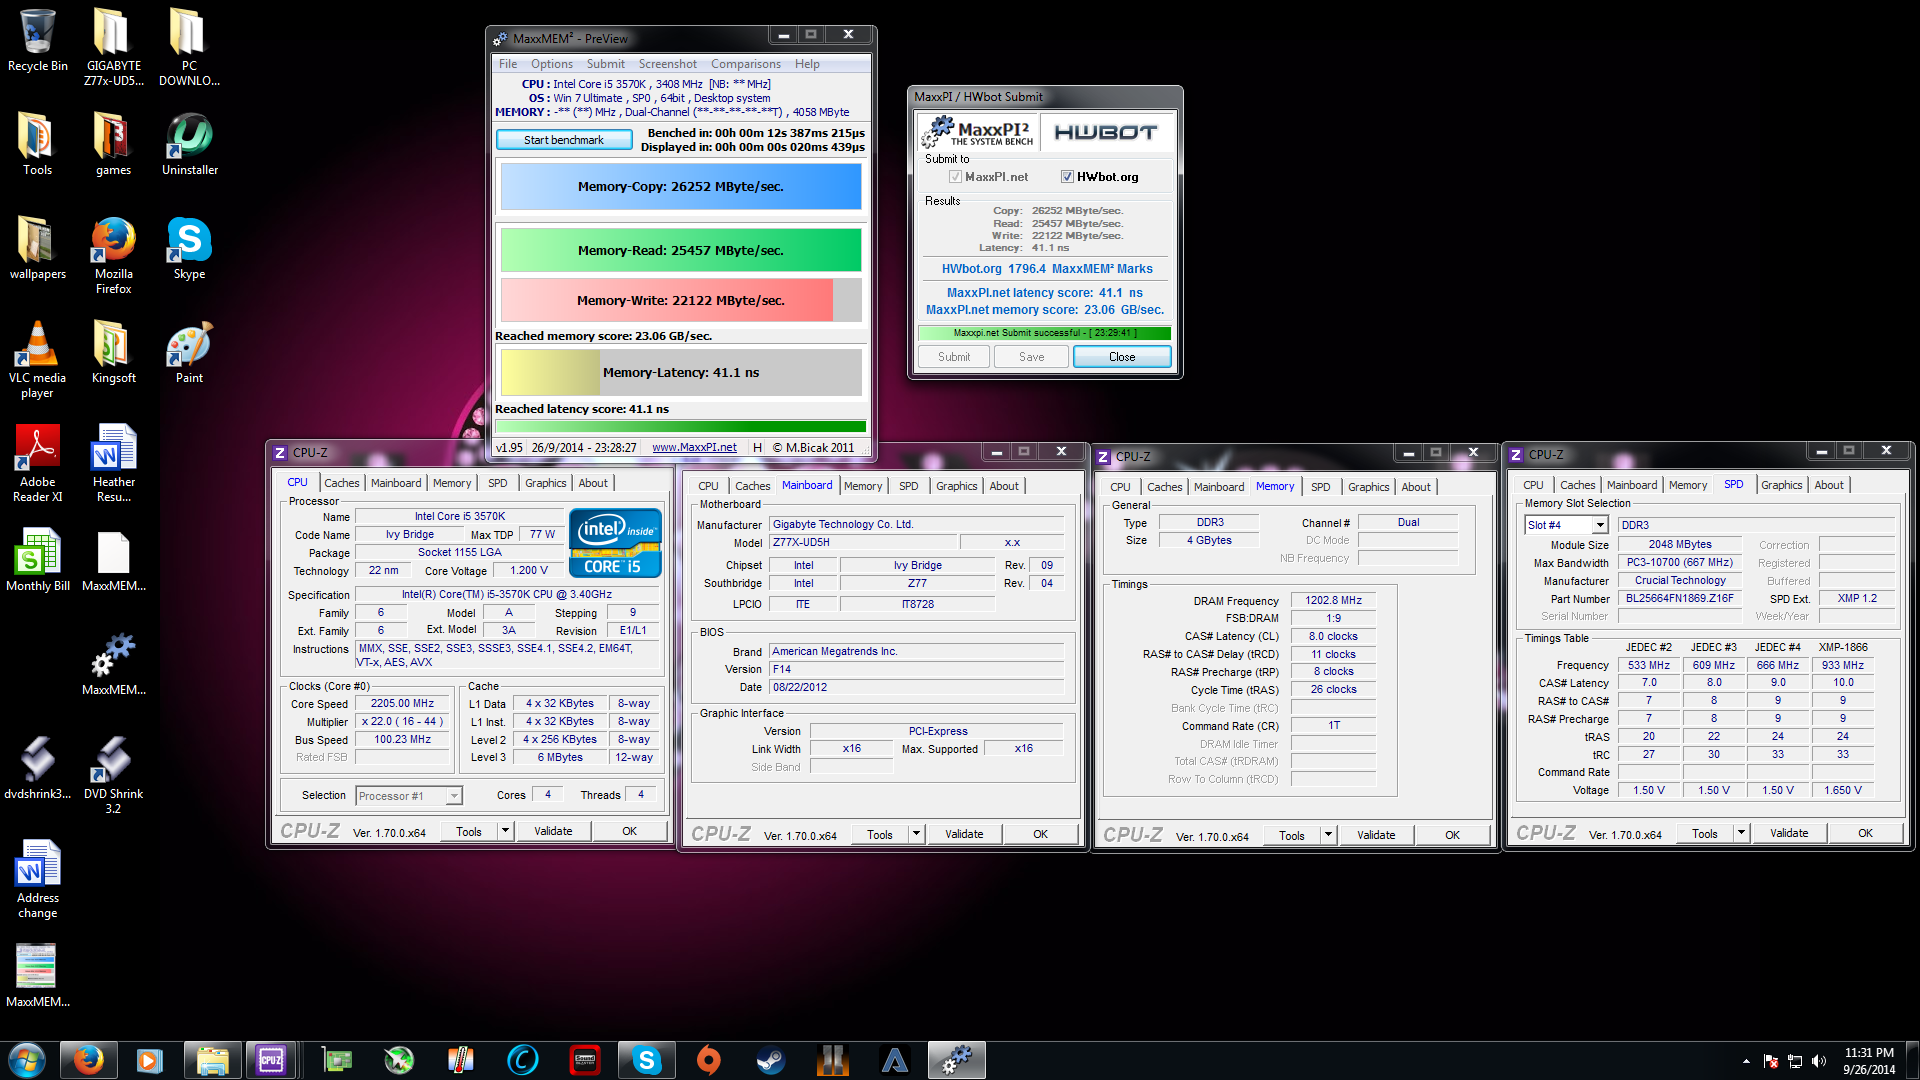Click the Memory-Copy 26252 MByte/sec result bar
1920x1080 pixels.
[681, 187]
